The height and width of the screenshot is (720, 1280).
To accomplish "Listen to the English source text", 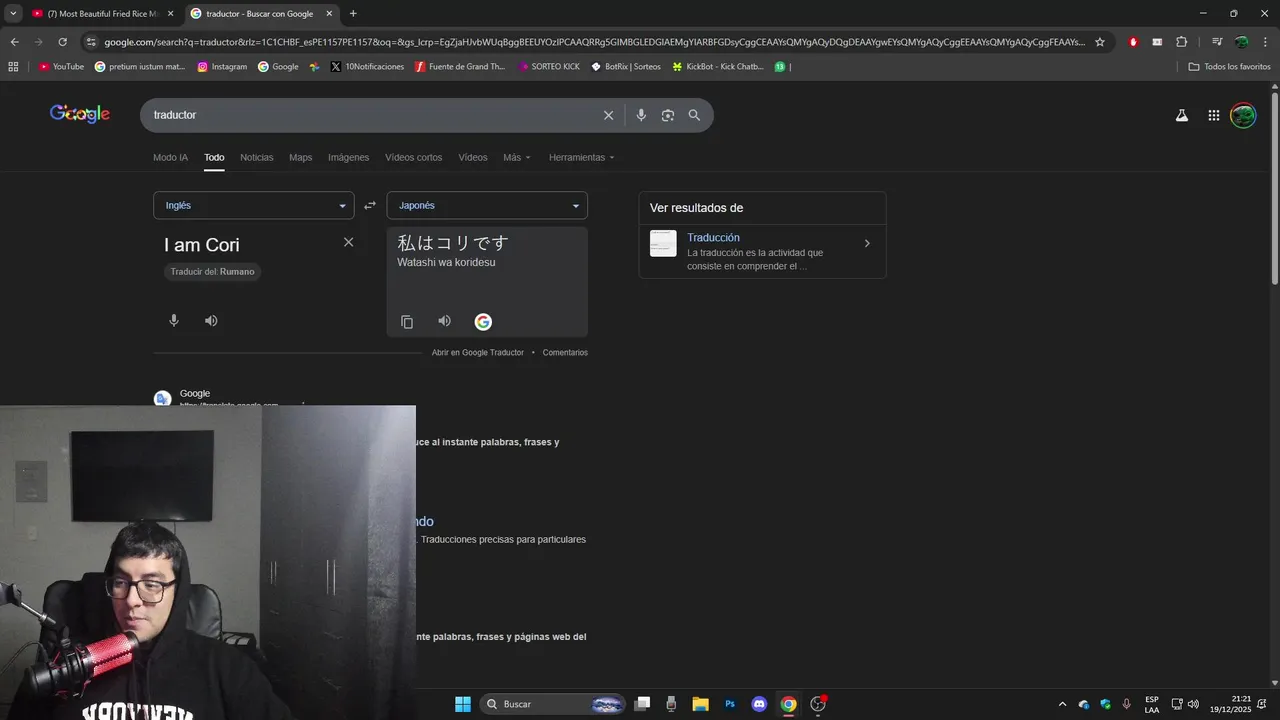I will [211, 321].
